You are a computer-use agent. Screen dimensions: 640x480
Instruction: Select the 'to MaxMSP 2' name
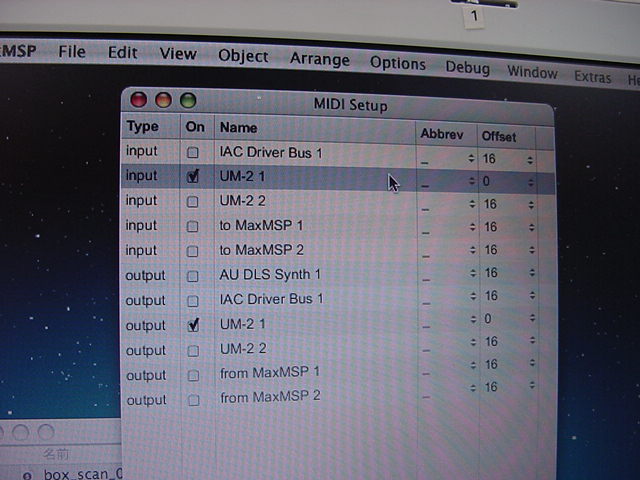261,250
